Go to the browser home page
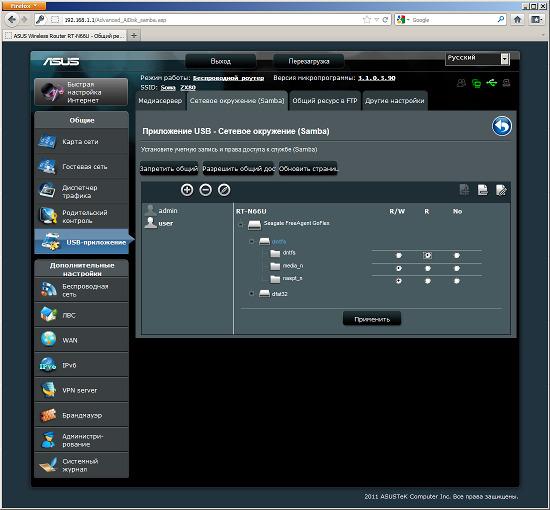 (518, 20)
